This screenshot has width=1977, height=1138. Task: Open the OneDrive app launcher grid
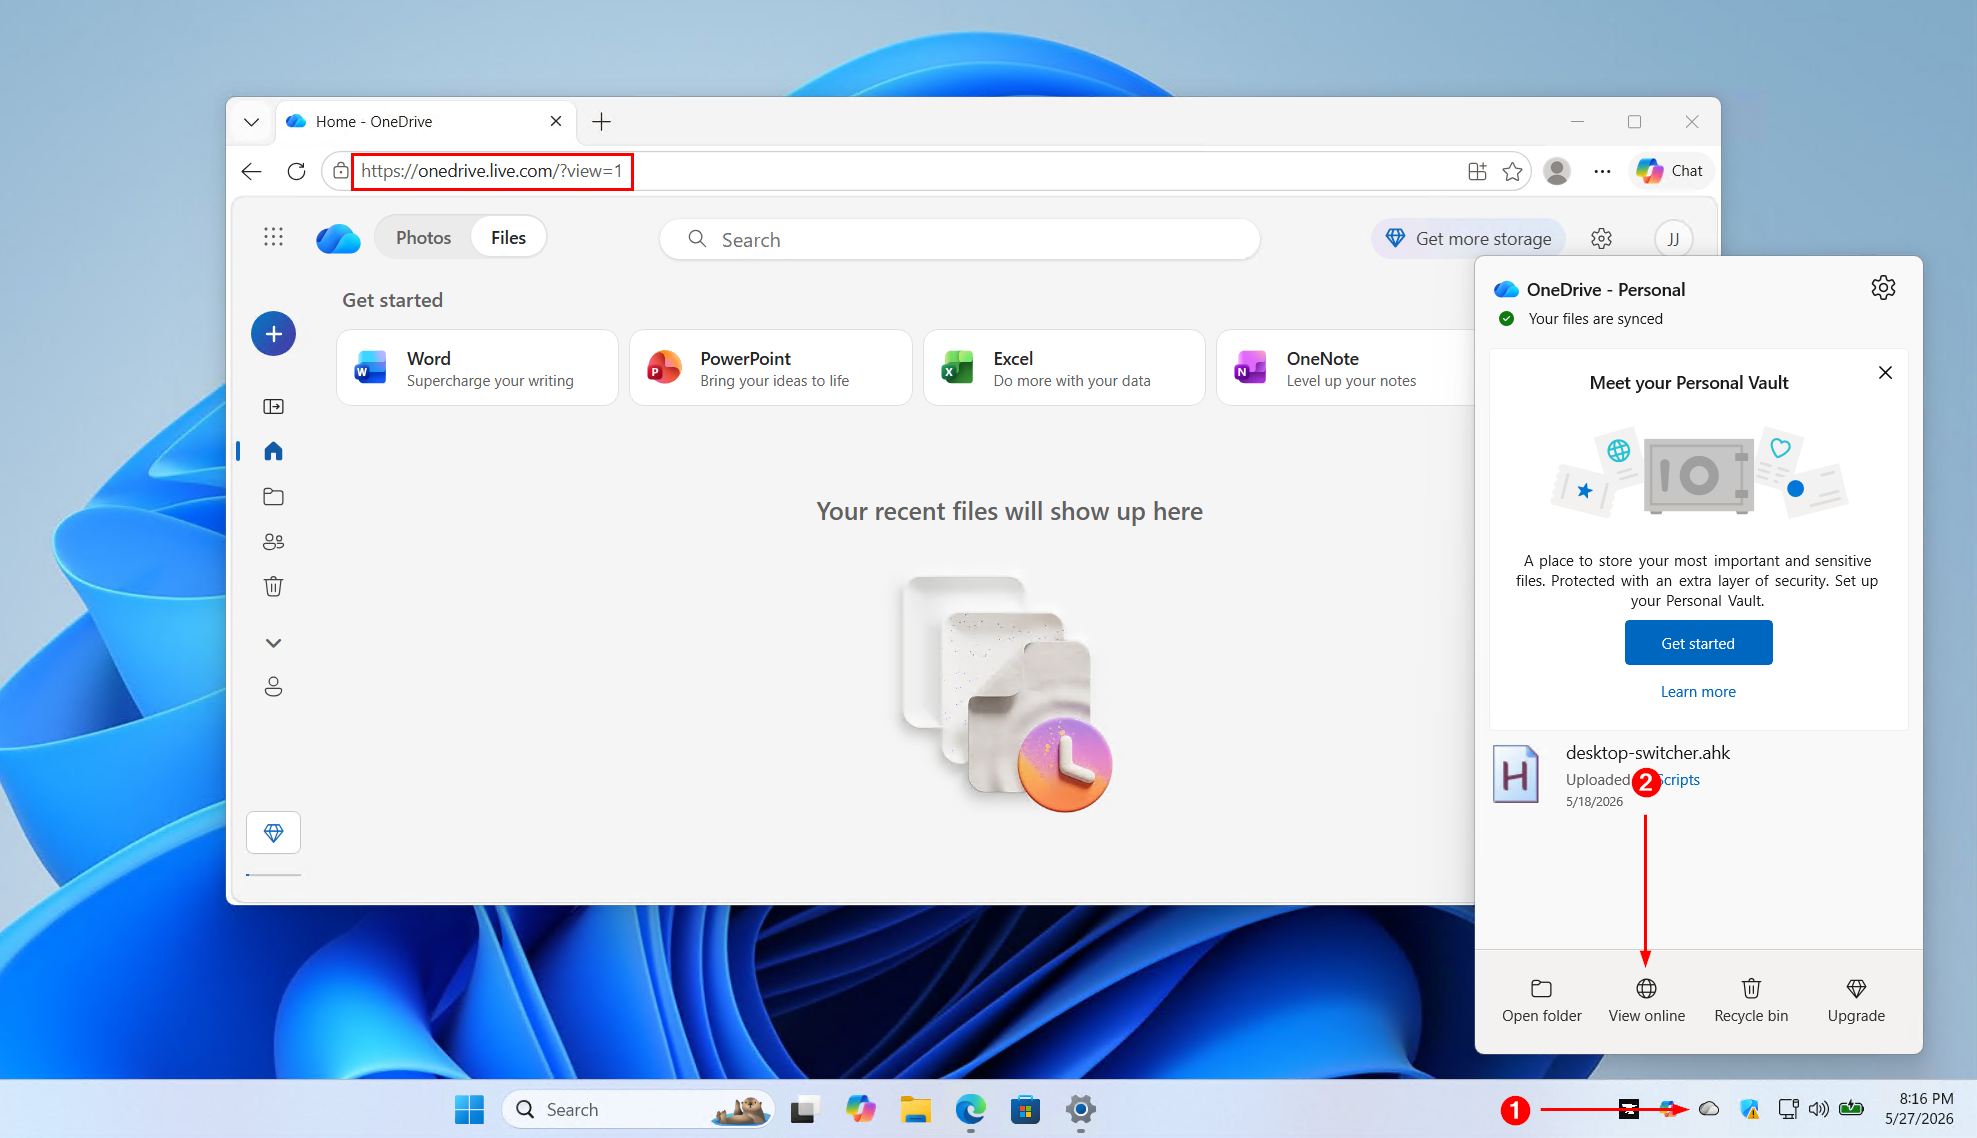point(273,237)
